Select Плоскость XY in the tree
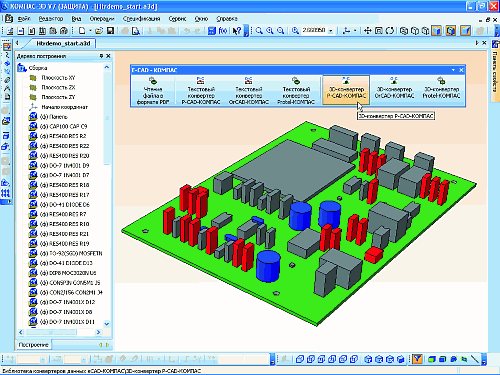This screenshot has height=375, width=500. pyautogui.click(x=58, y=78)
